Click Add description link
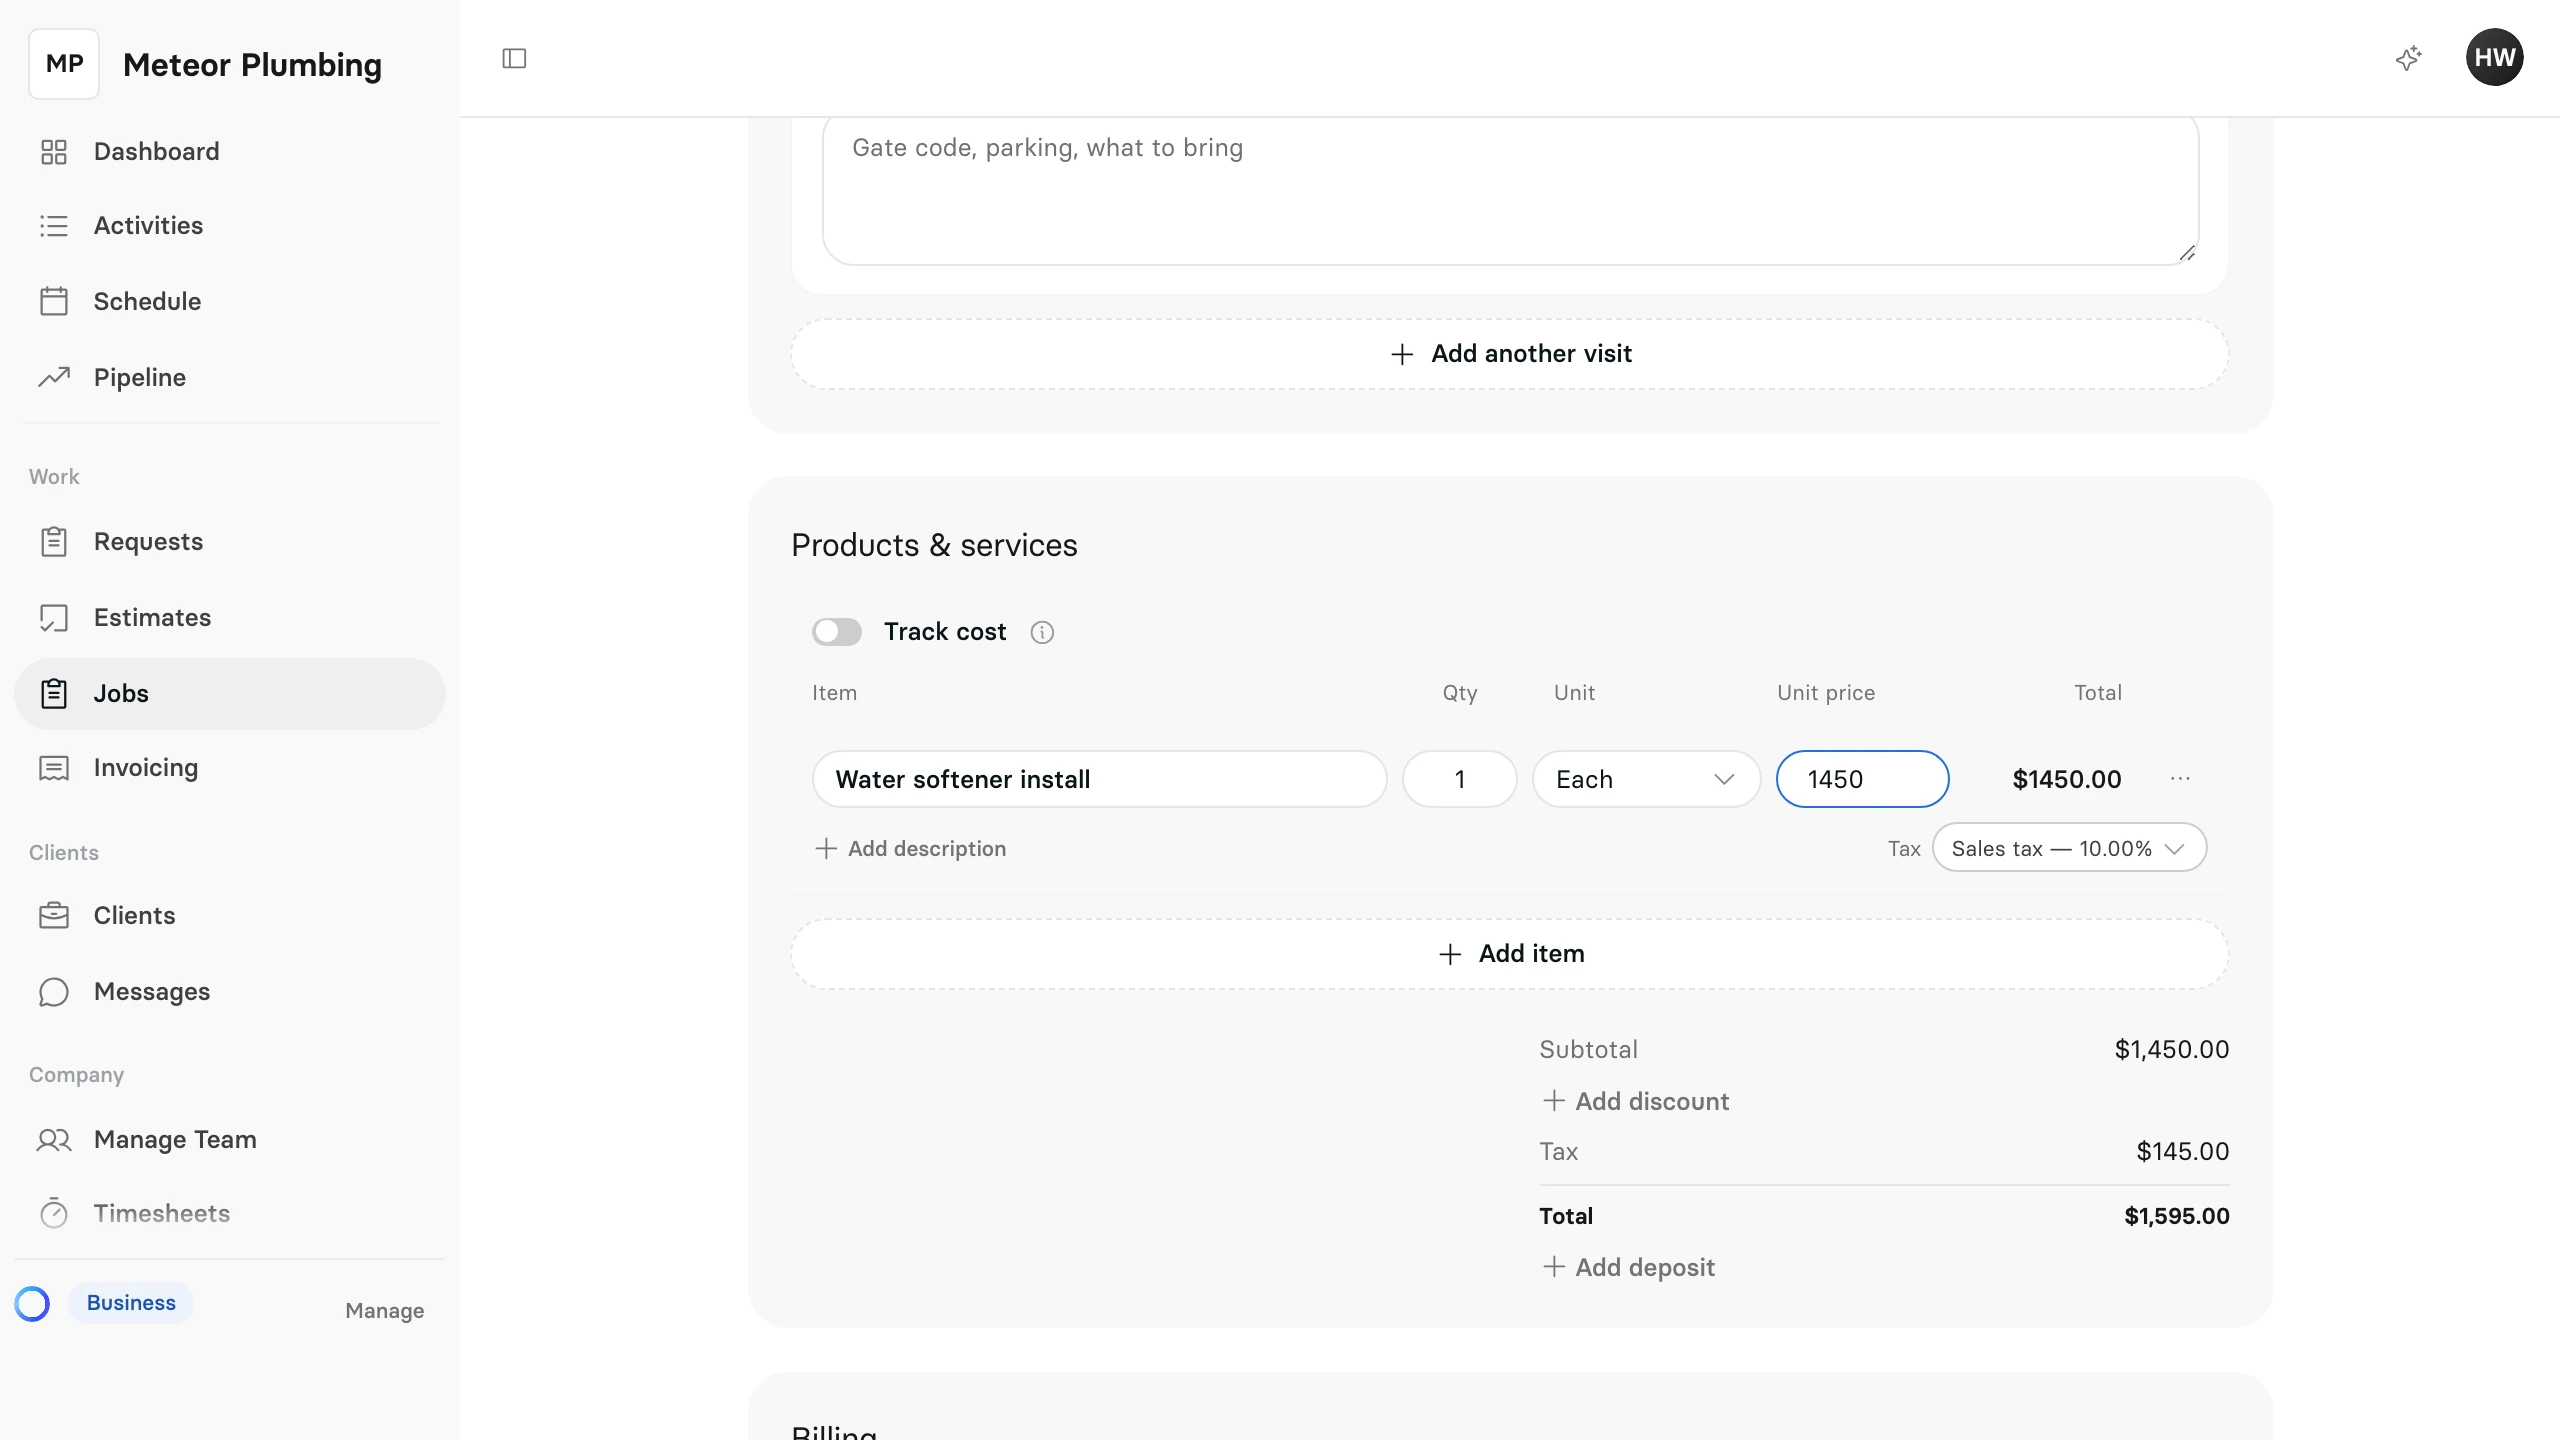 coord(910,849)
